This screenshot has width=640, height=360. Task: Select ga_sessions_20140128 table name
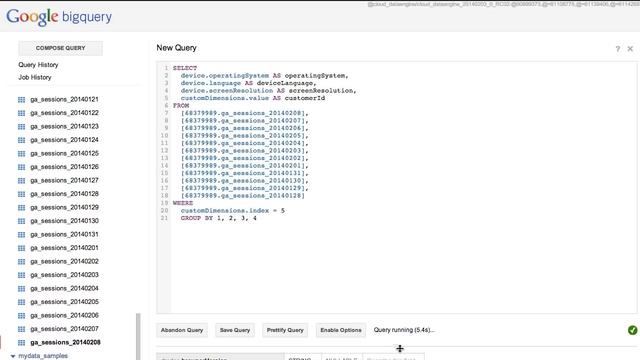pos(64,194)
